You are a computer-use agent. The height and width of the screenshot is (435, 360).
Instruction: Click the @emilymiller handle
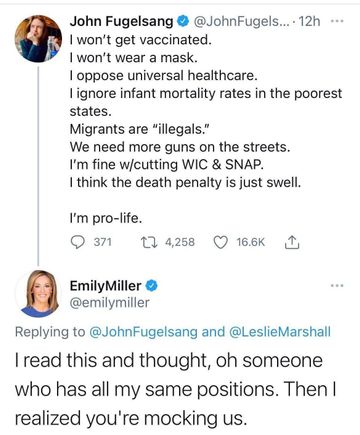coord(109,303)
